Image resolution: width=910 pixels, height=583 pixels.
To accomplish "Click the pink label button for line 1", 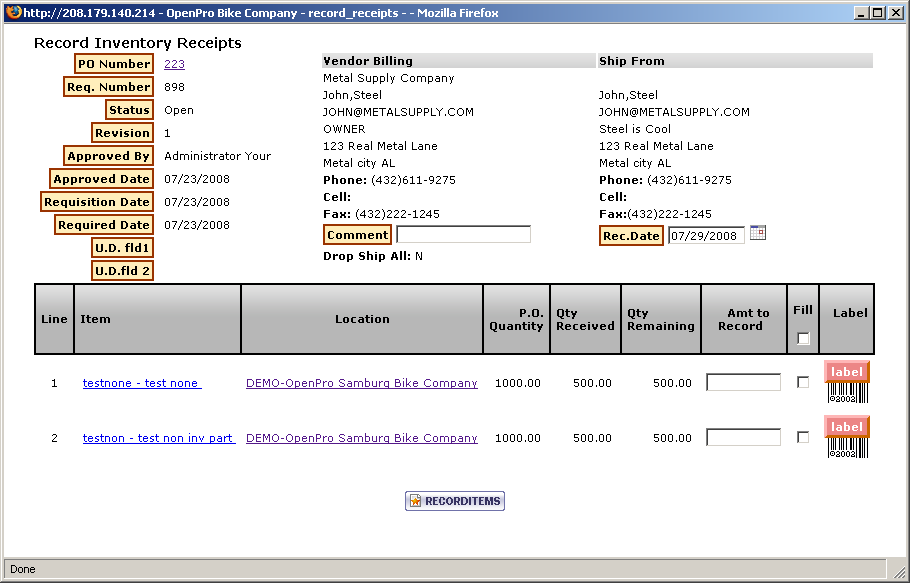I will (x=846, y=372).
